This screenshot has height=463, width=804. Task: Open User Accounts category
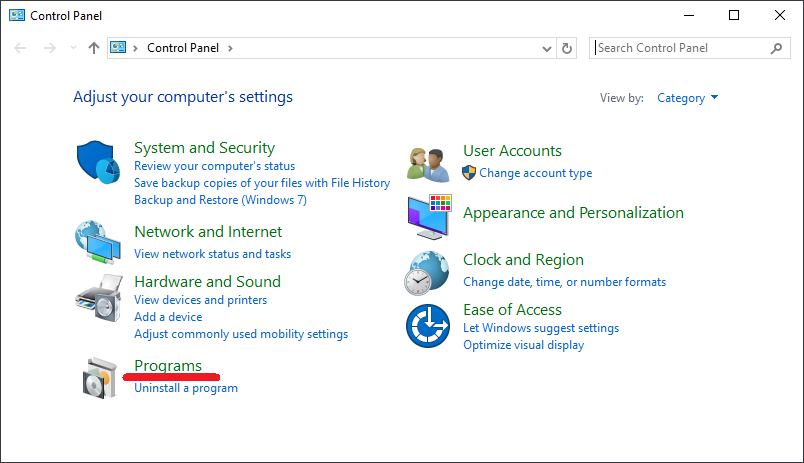tap(512, 151)
